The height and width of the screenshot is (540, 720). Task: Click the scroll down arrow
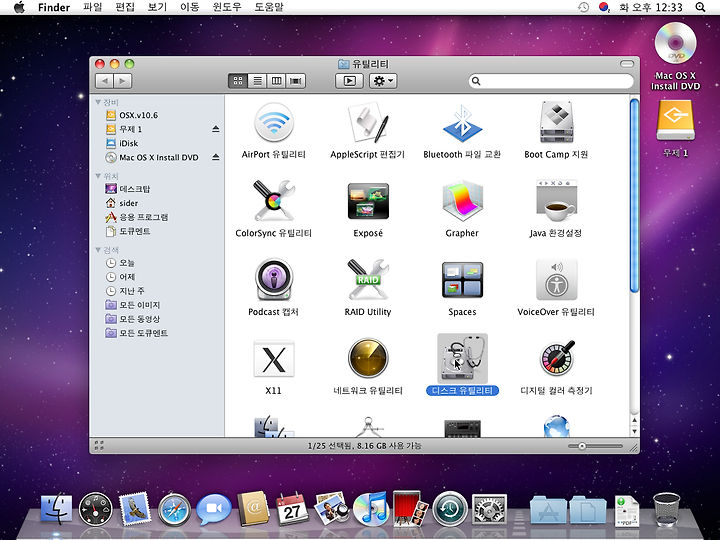634,432
